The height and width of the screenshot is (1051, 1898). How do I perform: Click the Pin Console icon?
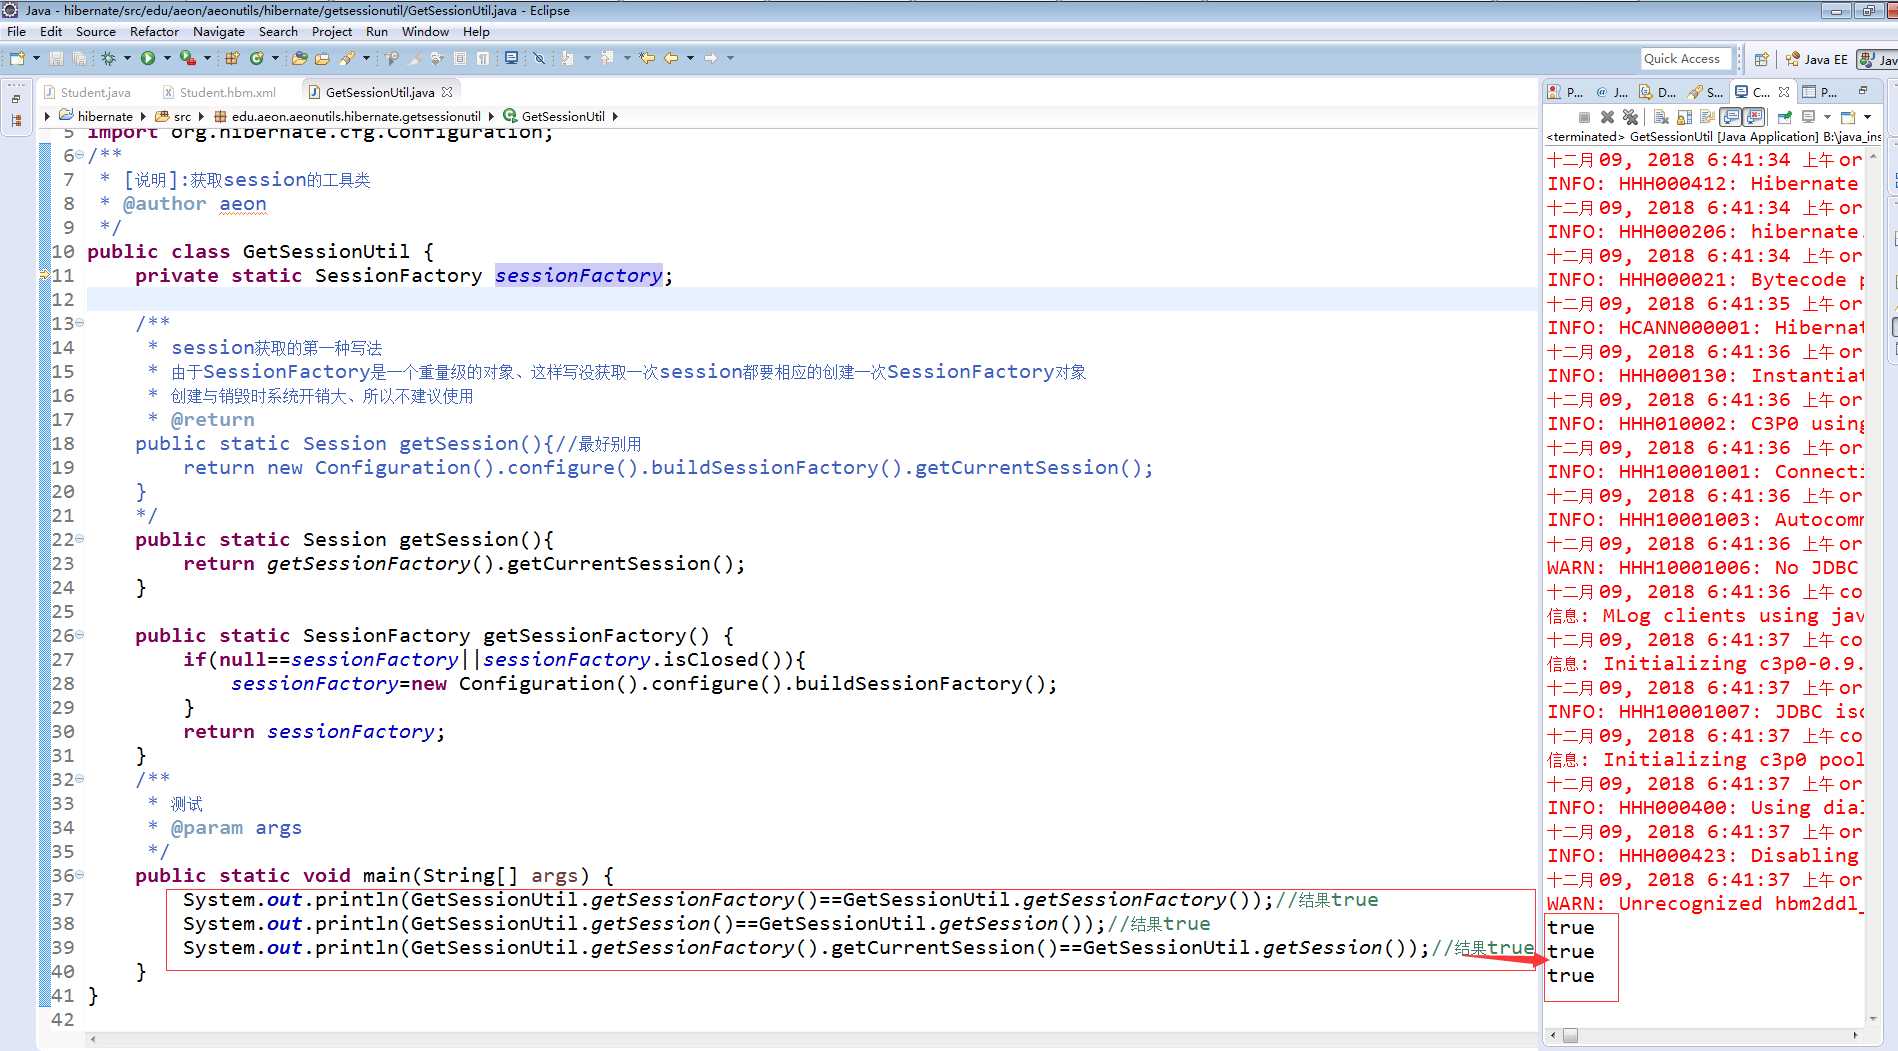(x=1785, y=117)
